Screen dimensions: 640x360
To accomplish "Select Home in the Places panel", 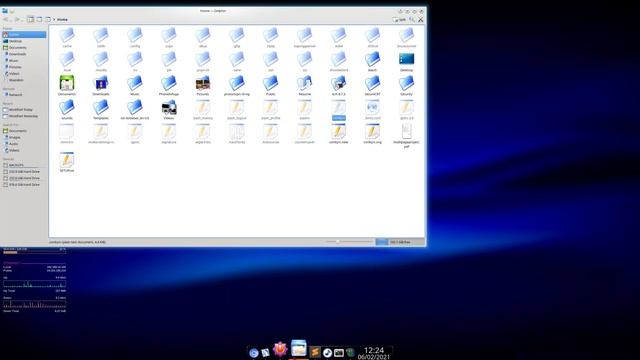I will 24,35.
